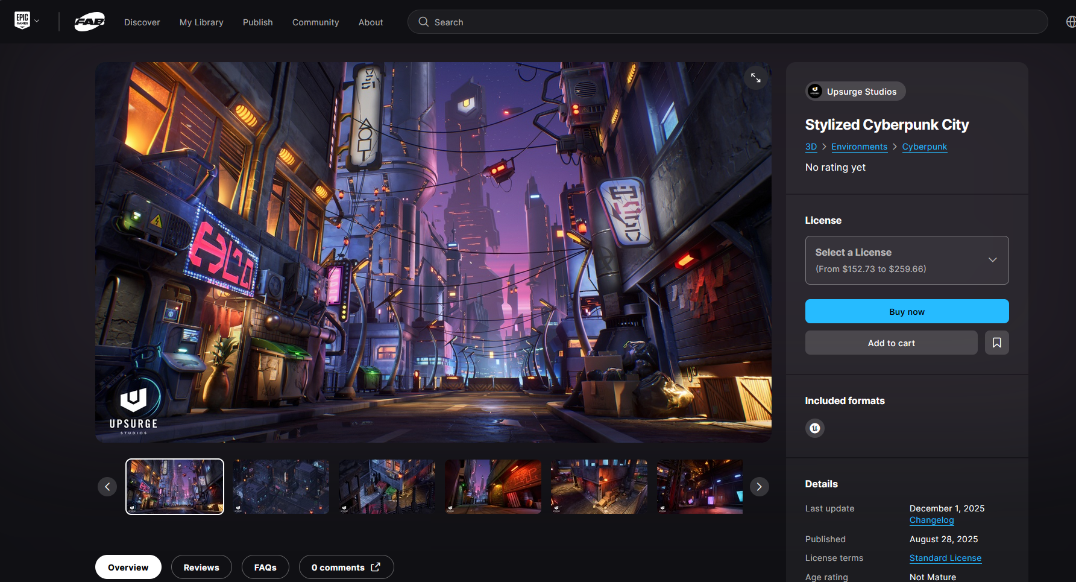Image resolution: width=1076 pixels, height=582 pixels.
Task: Open the Community menu
Action: coord(316,22)
